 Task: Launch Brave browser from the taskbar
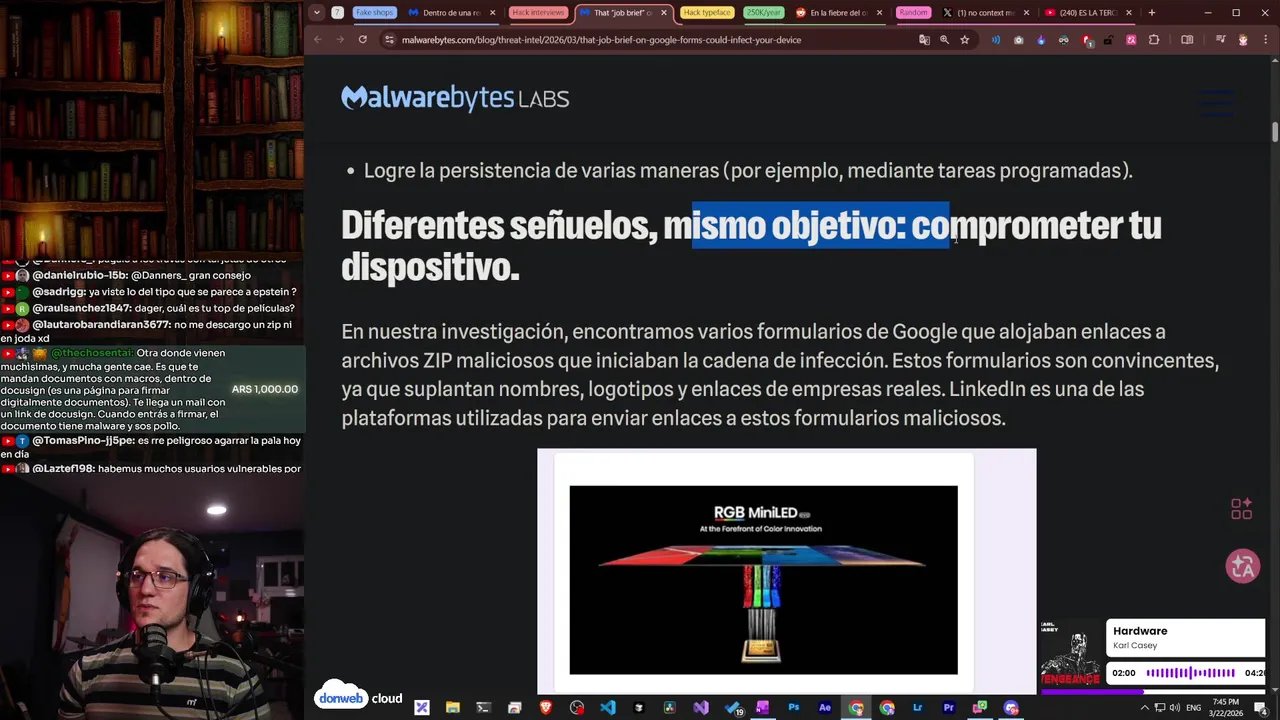point(546,708)
